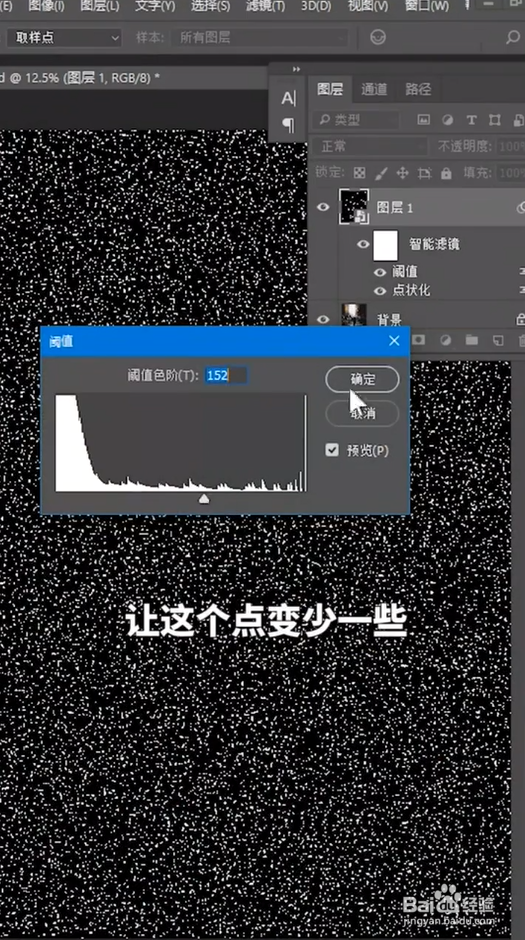Screen dimensions: 525x940
Task: Click the search magnifier in options bar
Action: [x=512, y=38]
